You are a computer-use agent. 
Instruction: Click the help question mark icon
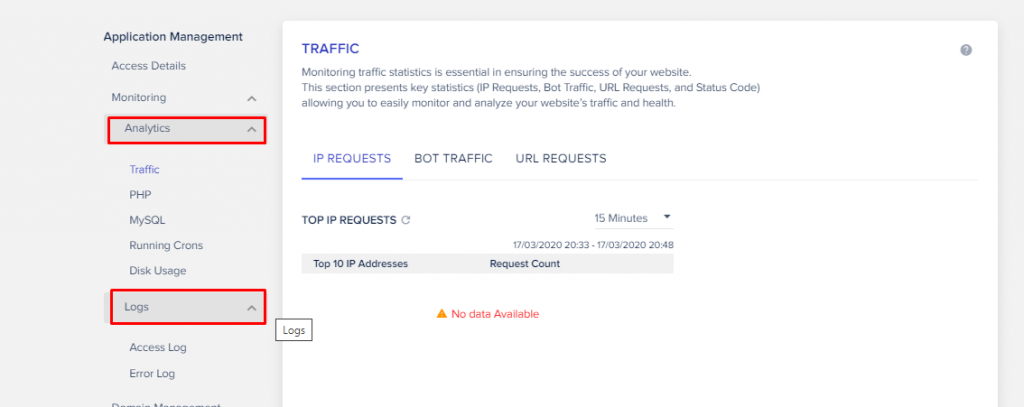pyautogui.click(x=966, y=50)
